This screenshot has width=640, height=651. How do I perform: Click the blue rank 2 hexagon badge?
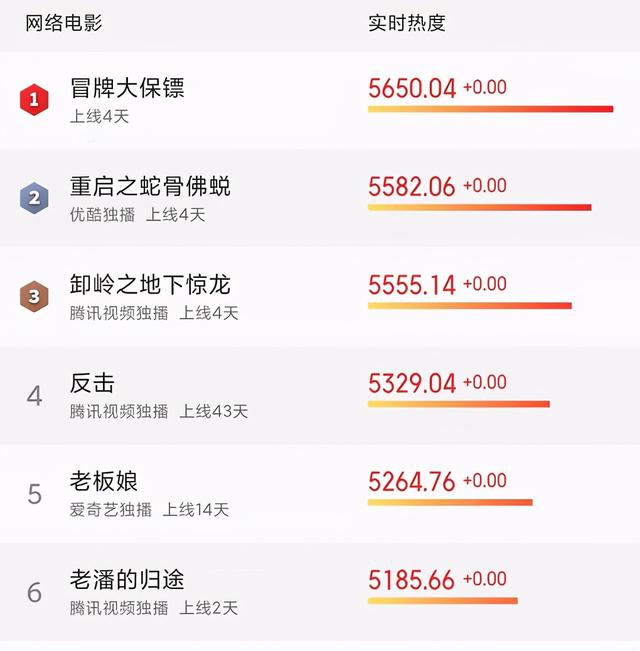click(34, 198)
